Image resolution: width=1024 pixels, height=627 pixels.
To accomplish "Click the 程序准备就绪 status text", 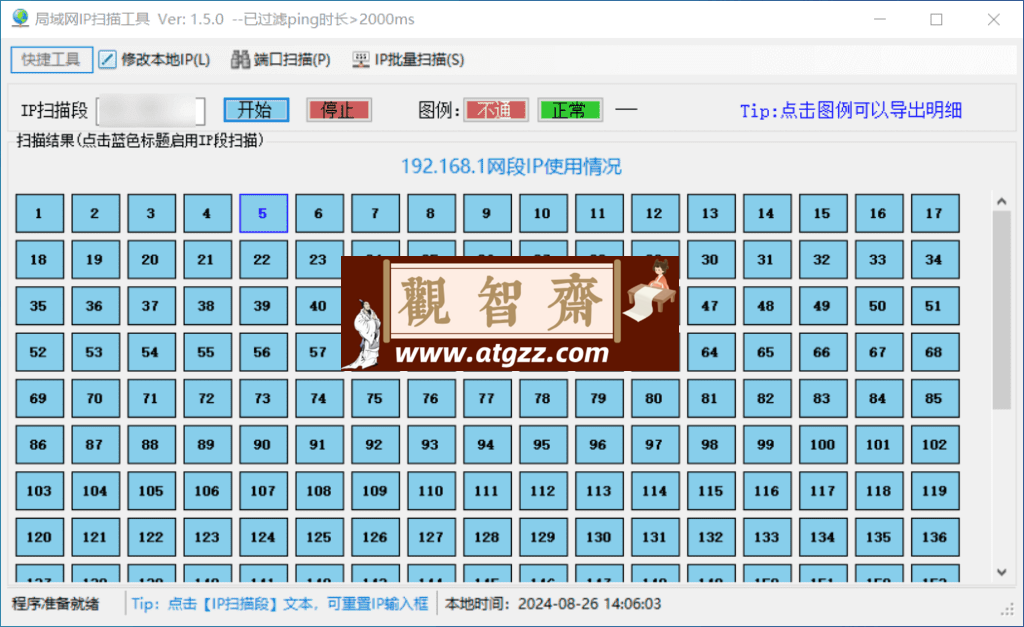I will point(56,603).
